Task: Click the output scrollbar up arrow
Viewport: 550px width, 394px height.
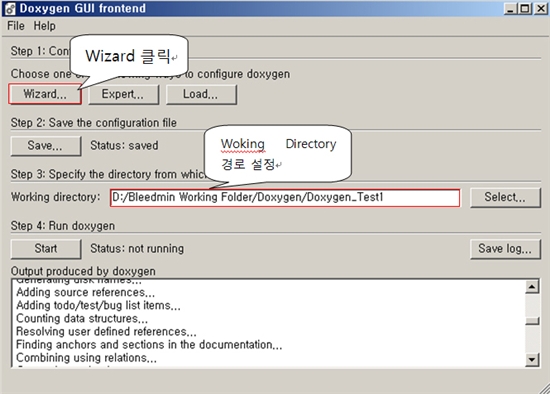Action: 532,287
